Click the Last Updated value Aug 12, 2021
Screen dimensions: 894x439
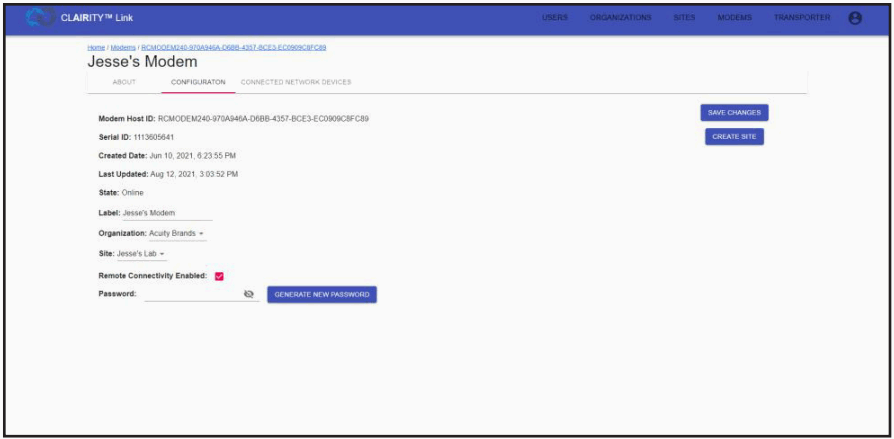pyautogui.click(x=194, y=174)
